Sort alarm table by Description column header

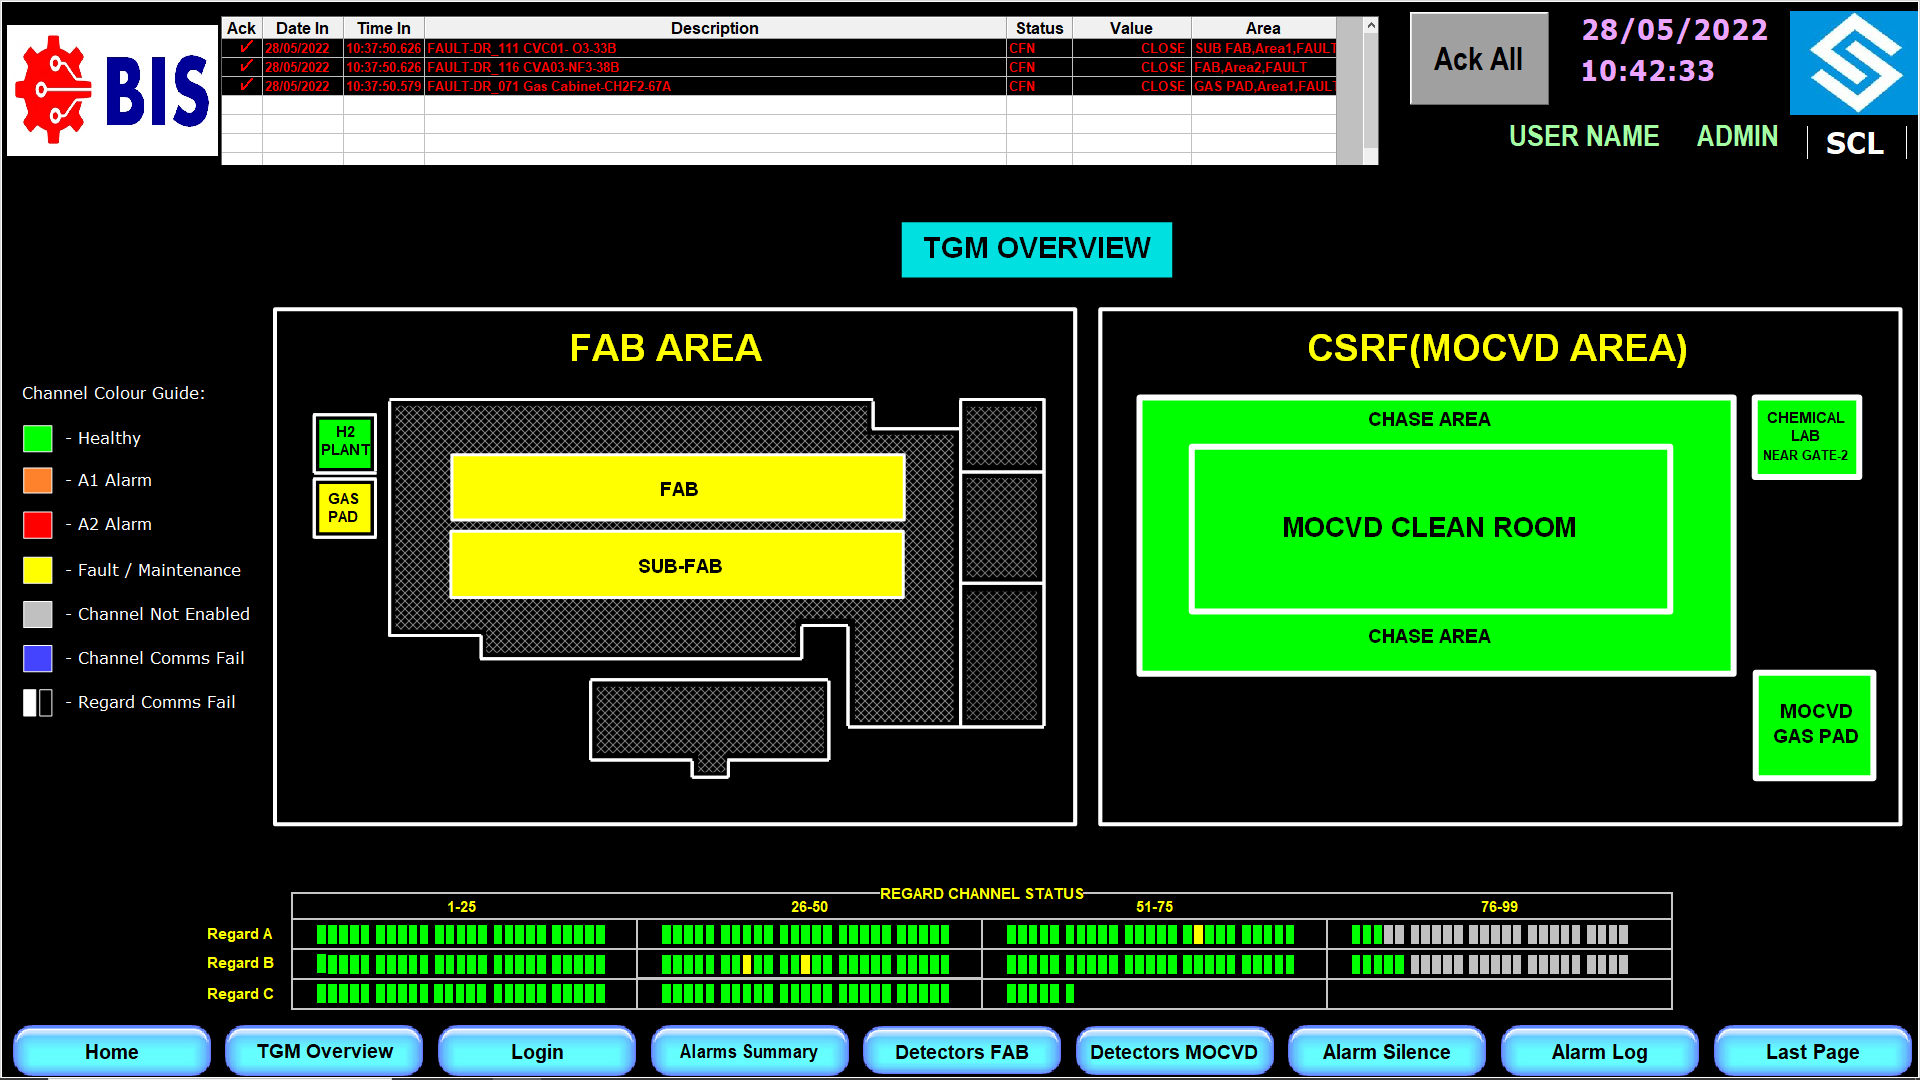coord(714,28)
